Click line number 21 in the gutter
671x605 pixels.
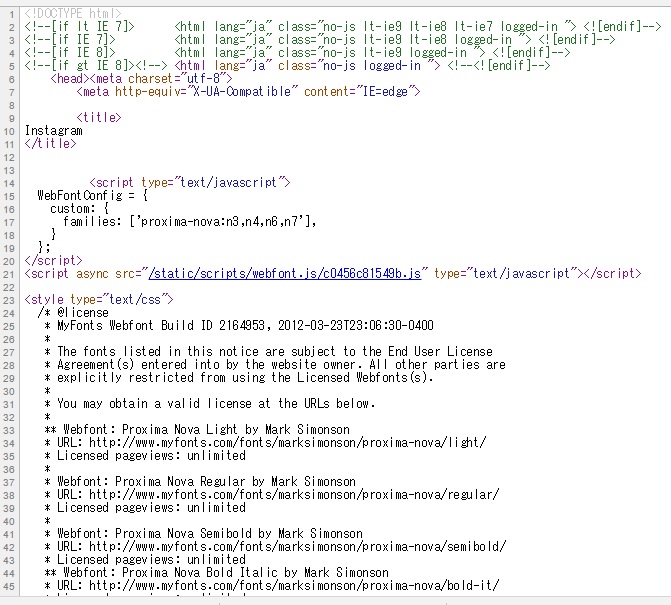(x=9, y=274)
